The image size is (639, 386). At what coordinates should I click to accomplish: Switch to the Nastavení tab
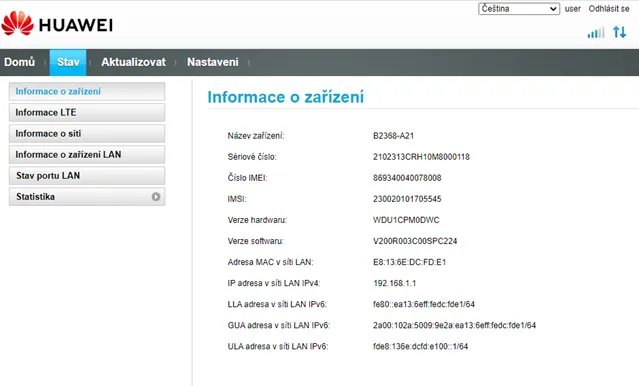pyautogui.click(x=213, y=62)
